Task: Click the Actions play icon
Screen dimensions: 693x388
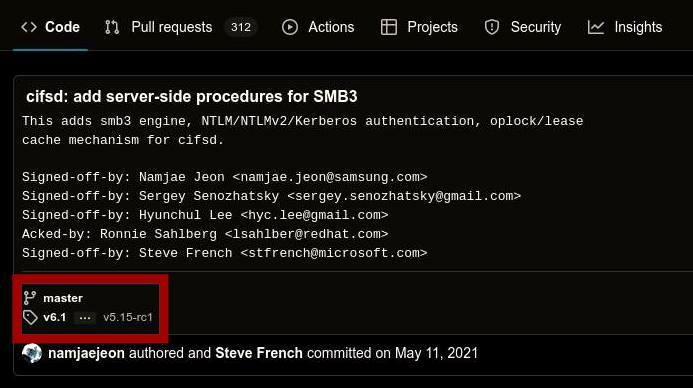Action: tap(290, 27)
